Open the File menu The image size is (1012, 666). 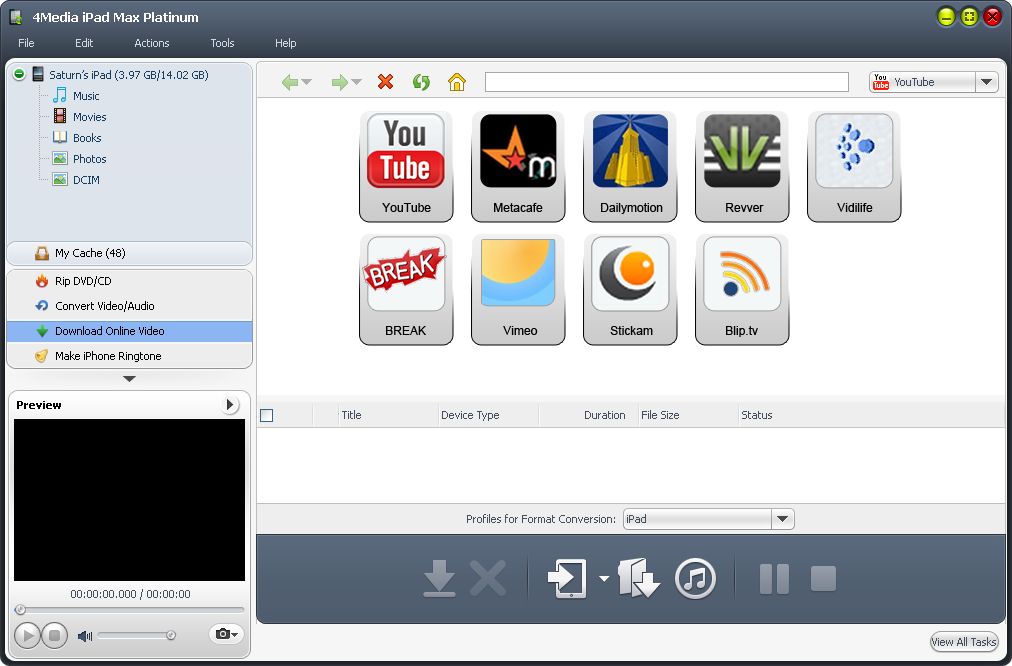[x=26, y=43]
